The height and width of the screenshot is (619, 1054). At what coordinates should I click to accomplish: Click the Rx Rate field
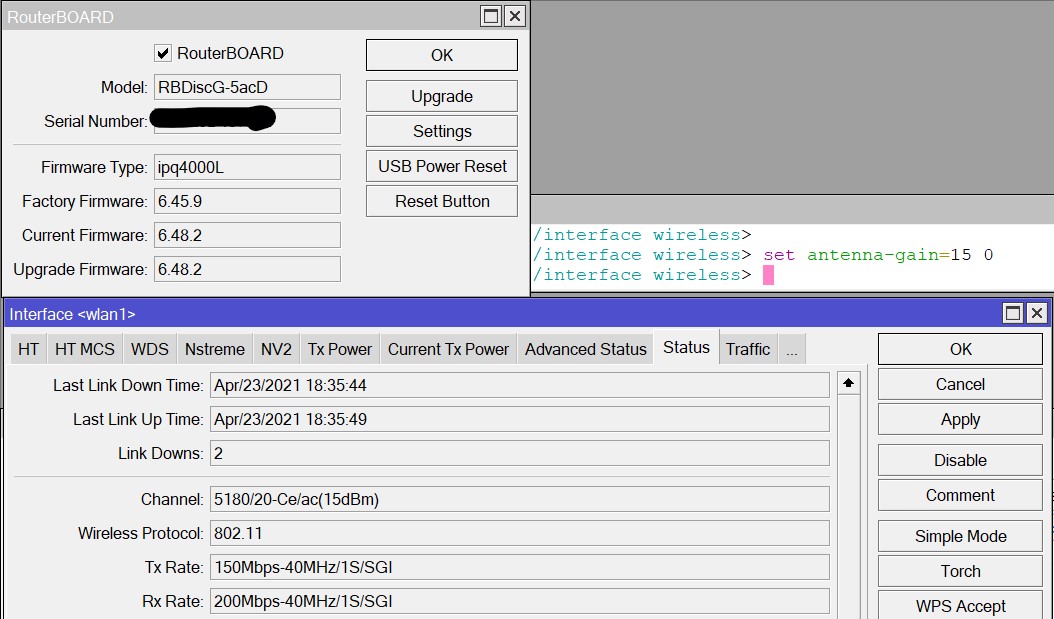coord(520,602)
